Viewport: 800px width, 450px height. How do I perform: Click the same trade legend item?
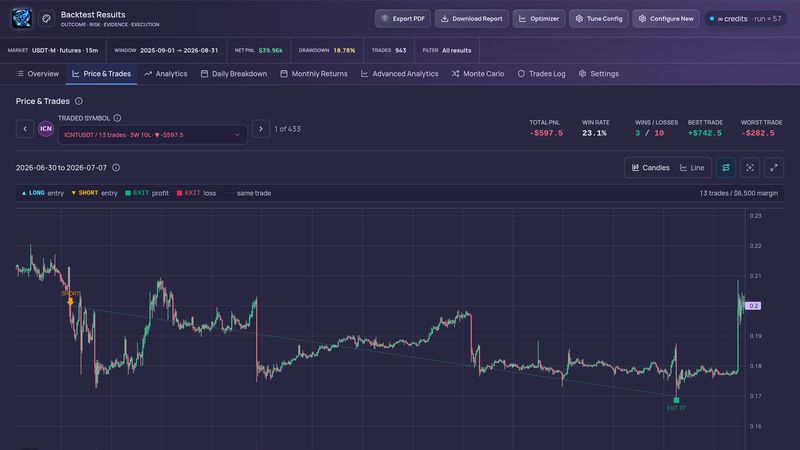(x=248, y=193)
